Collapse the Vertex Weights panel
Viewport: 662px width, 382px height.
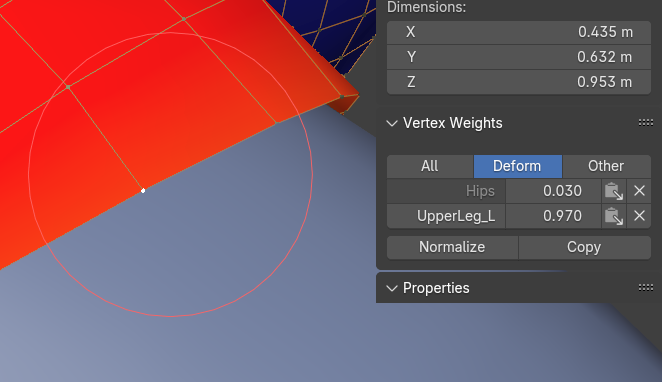point(392,123)
